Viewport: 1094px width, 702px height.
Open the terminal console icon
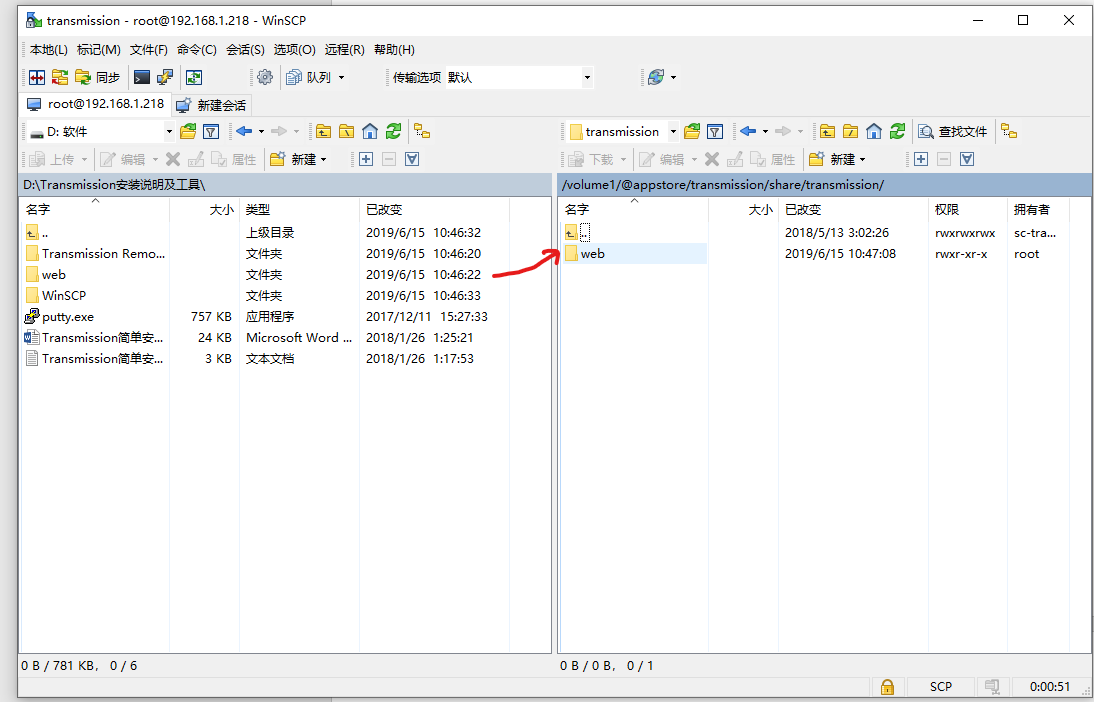142,77
